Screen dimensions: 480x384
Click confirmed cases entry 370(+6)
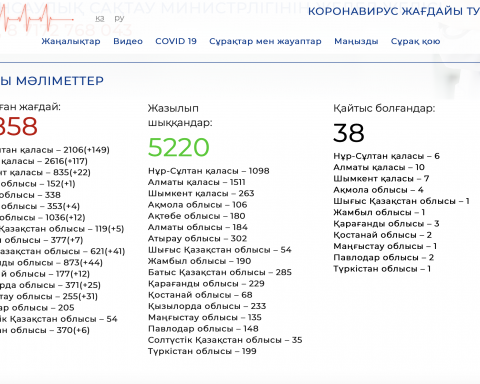point(73,330)
